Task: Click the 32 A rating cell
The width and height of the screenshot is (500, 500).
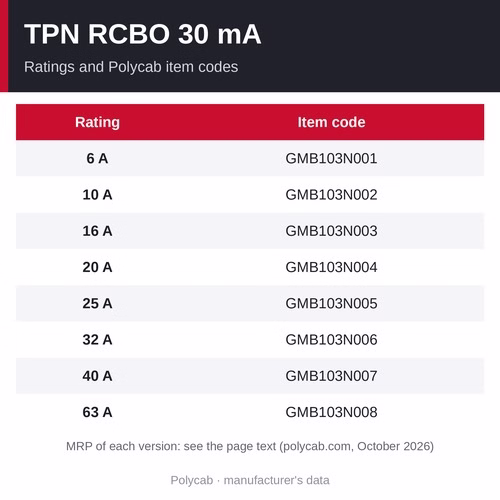Action: 97,340
